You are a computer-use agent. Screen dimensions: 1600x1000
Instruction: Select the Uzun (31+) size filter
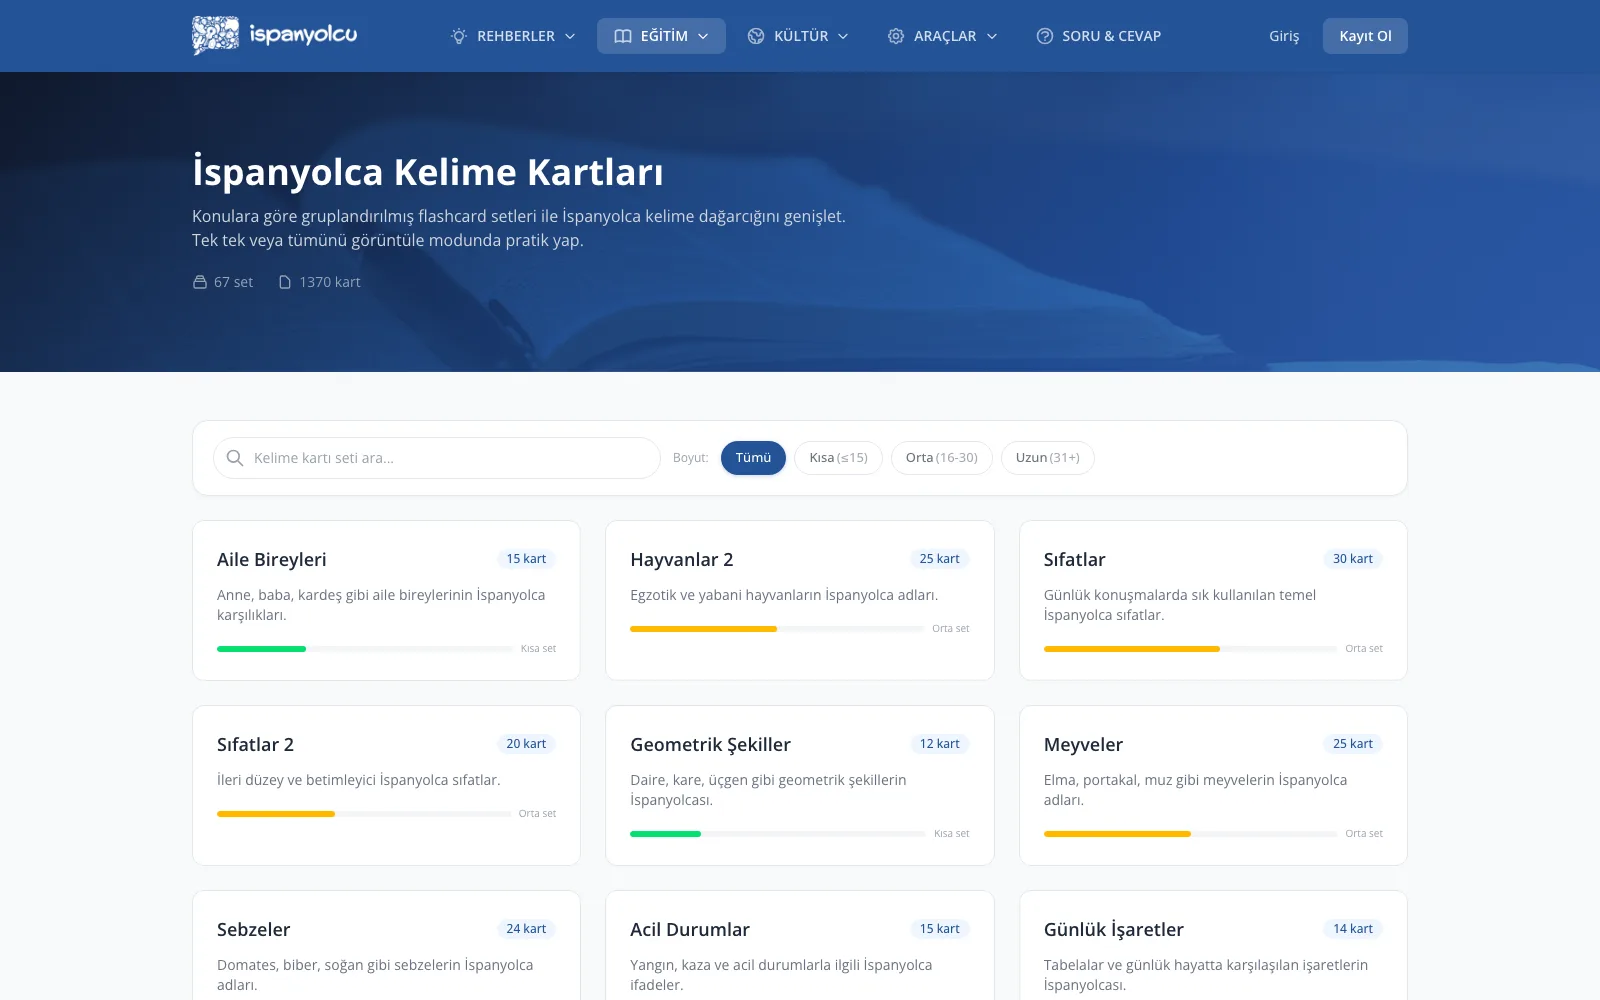pos(1047,458)
